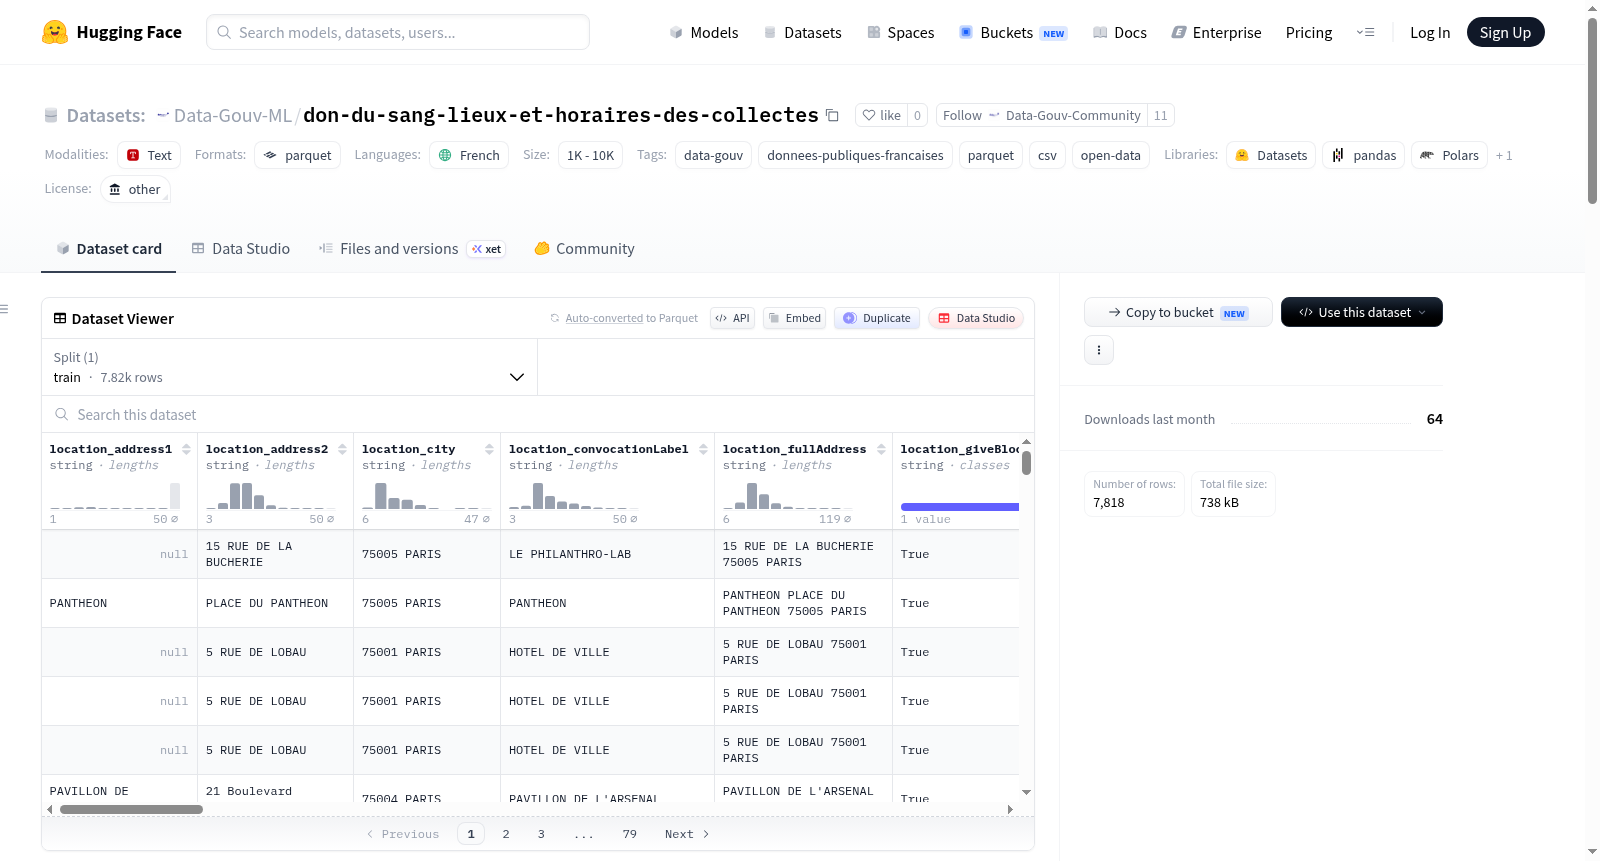This screenshot has height=861, width=1600.
Task: Sort the location_address1 column
Action: [x=186, y=449]
